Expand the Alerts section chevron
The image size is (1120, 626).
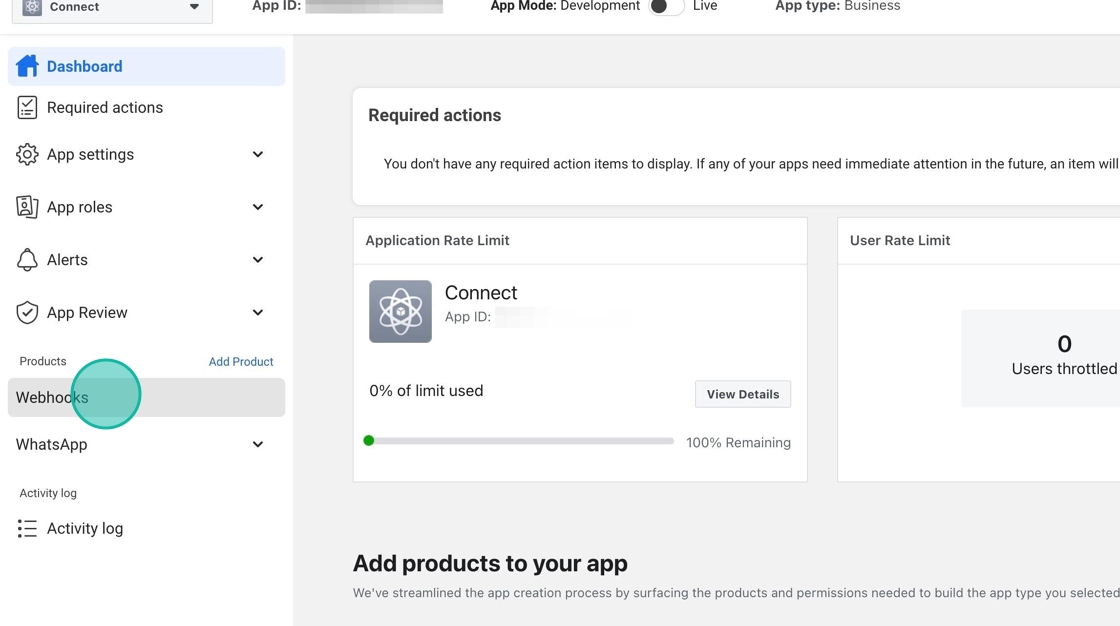coord(258,260)
